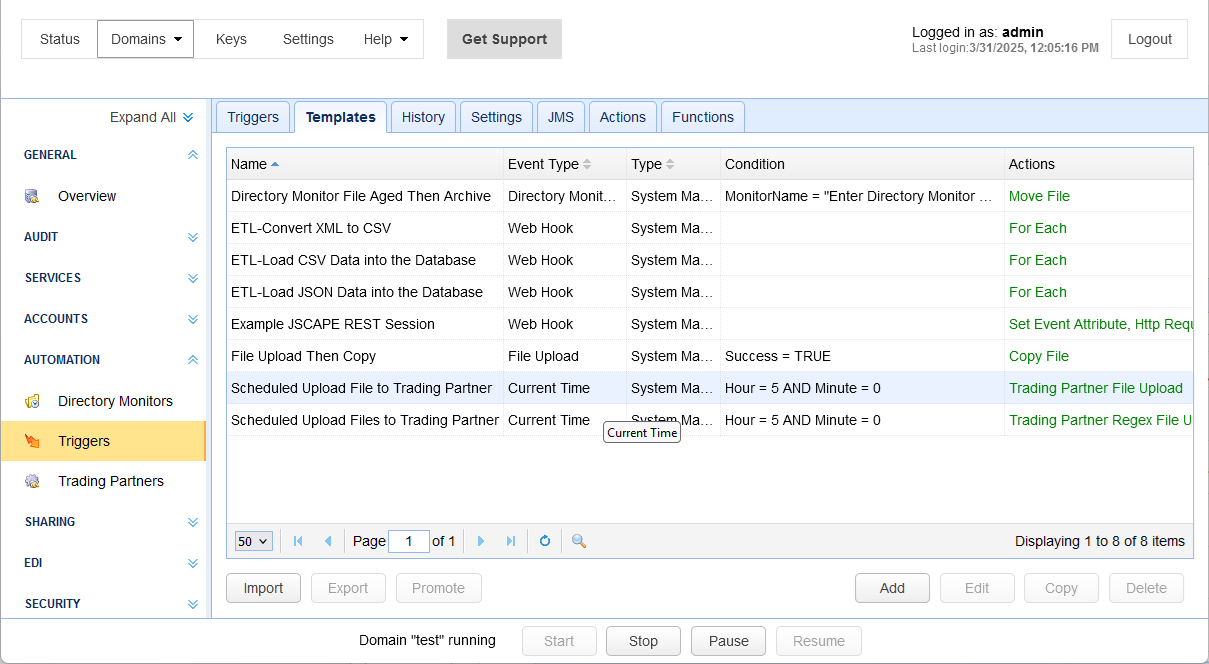Open the Overview icon in sidebar
This screenshot has height=664, width=1209.
(33, 196)
